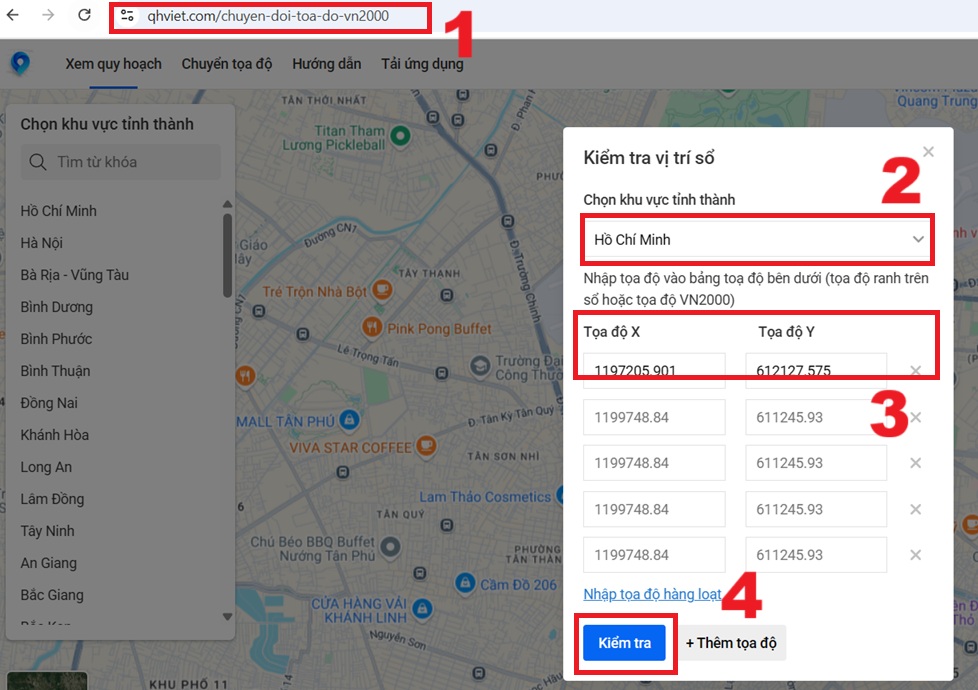
Task: Click MALL TÂN PHÚ shopping marker
Action: 349,419
